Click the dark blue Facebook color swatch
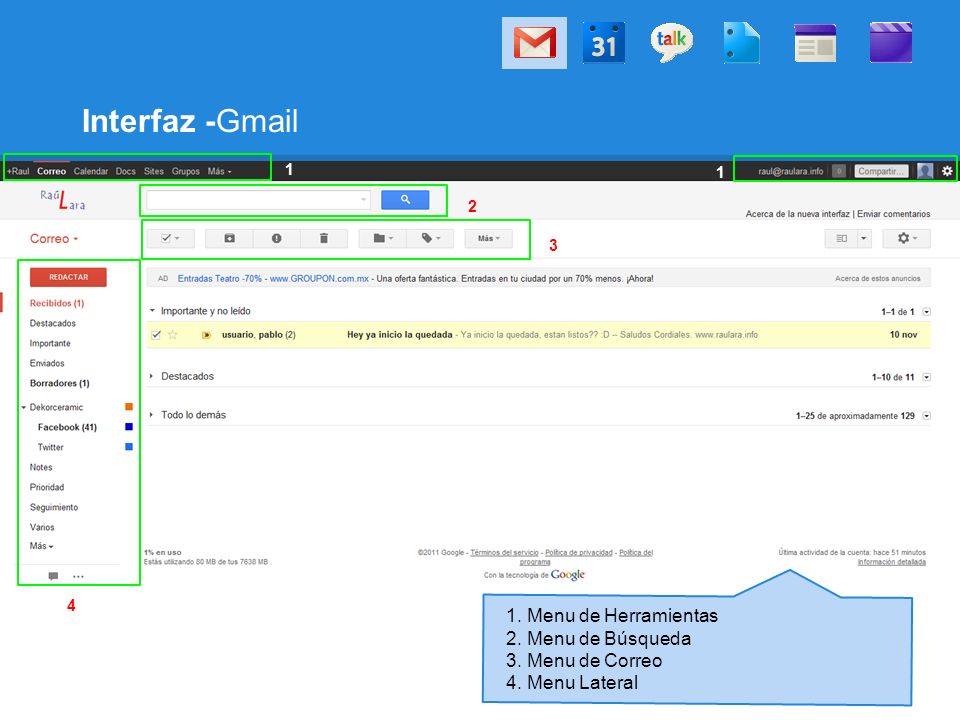The width and height of the screenshot is (960, 720). 129,427
